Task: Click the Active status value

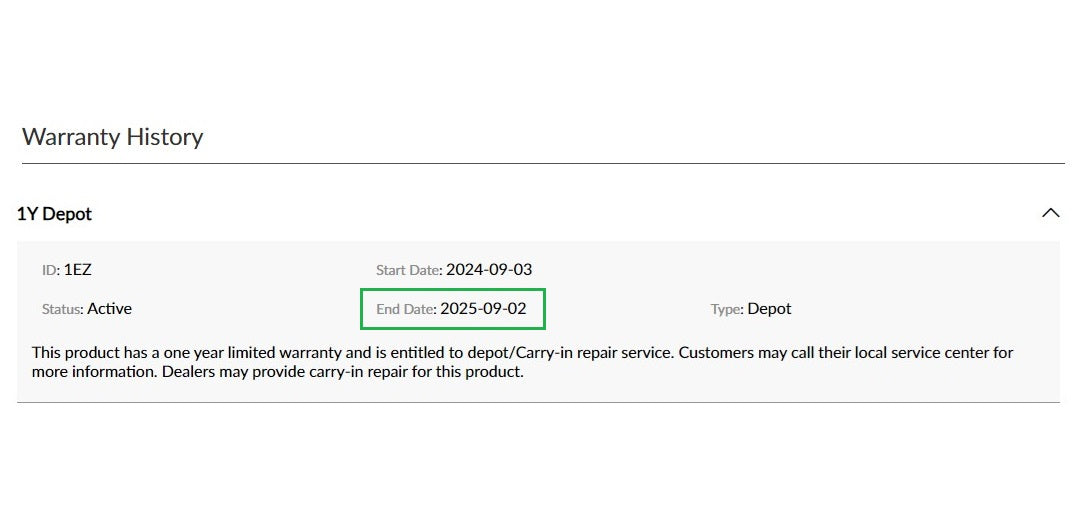Action: tap(110, 309)
